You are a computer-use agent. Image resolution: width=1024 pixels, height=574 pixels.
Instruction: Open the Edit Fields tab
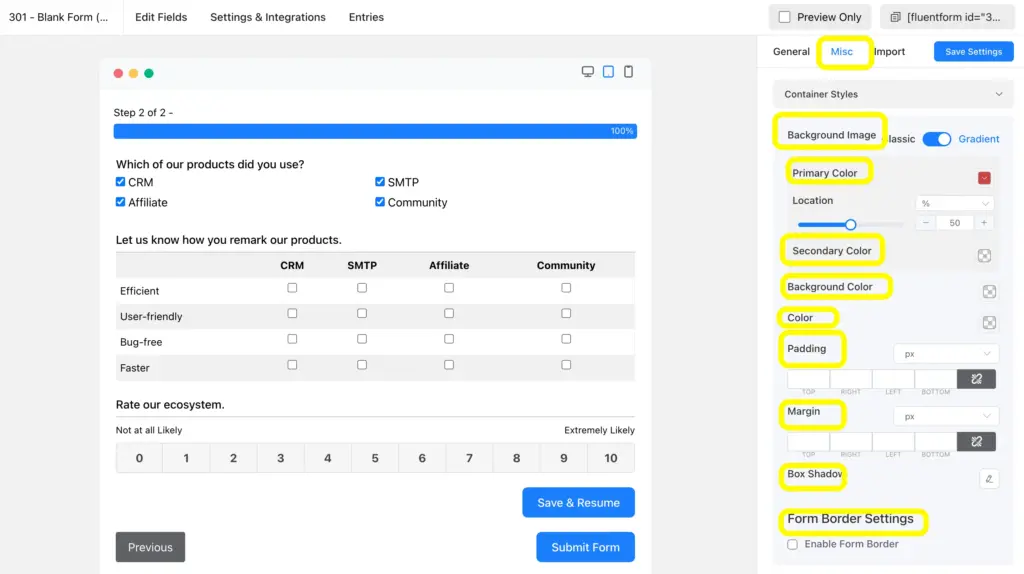161,17
